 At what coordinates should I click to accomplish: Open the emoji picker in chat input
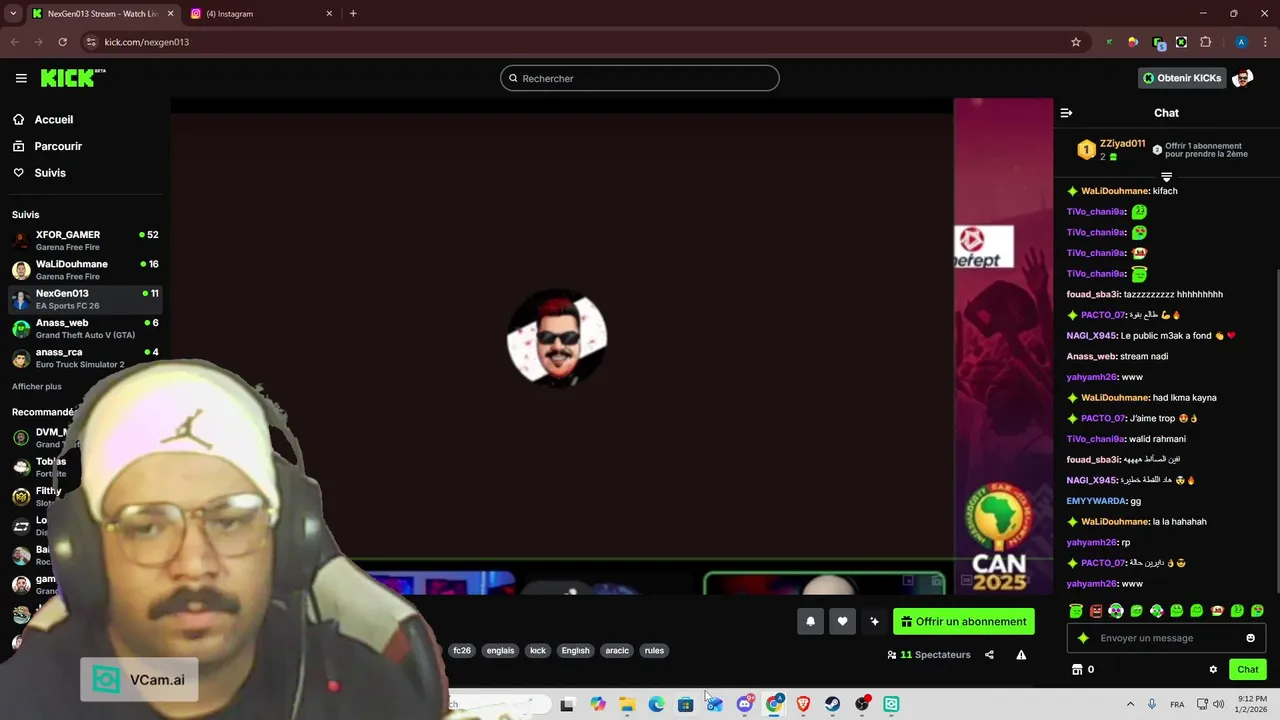click(x=1250, y=638)
